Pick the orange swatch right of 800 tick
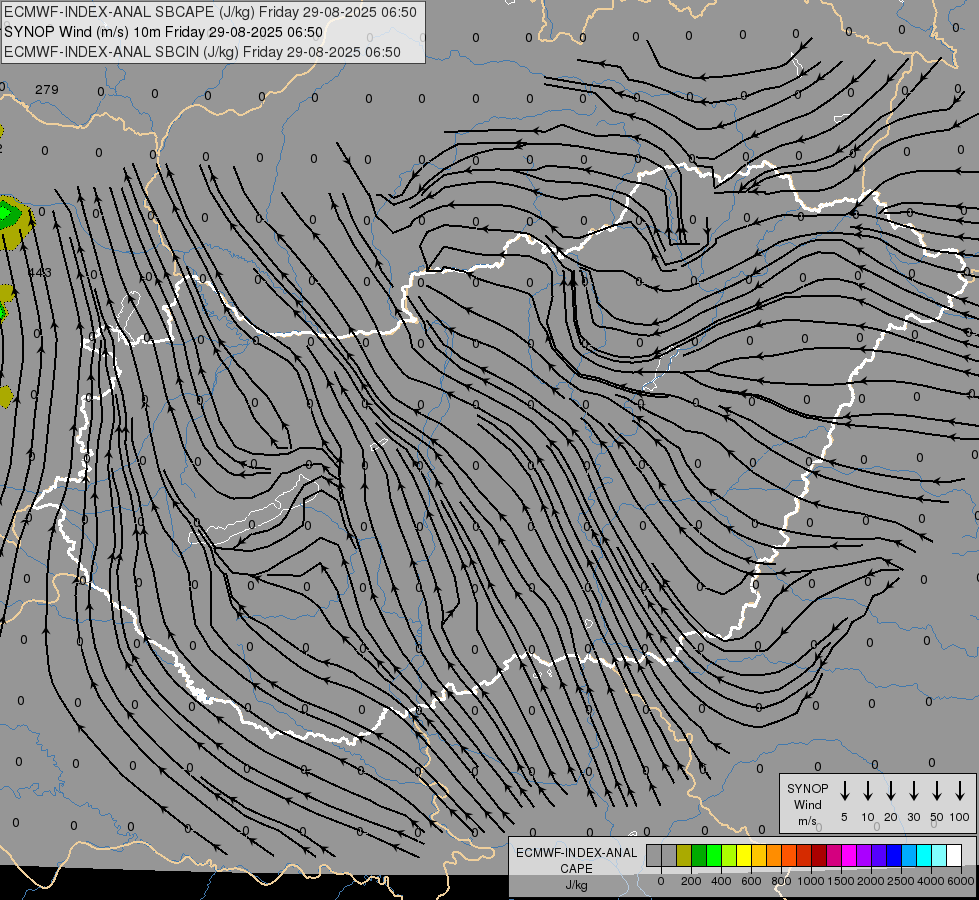 point(774,855)
